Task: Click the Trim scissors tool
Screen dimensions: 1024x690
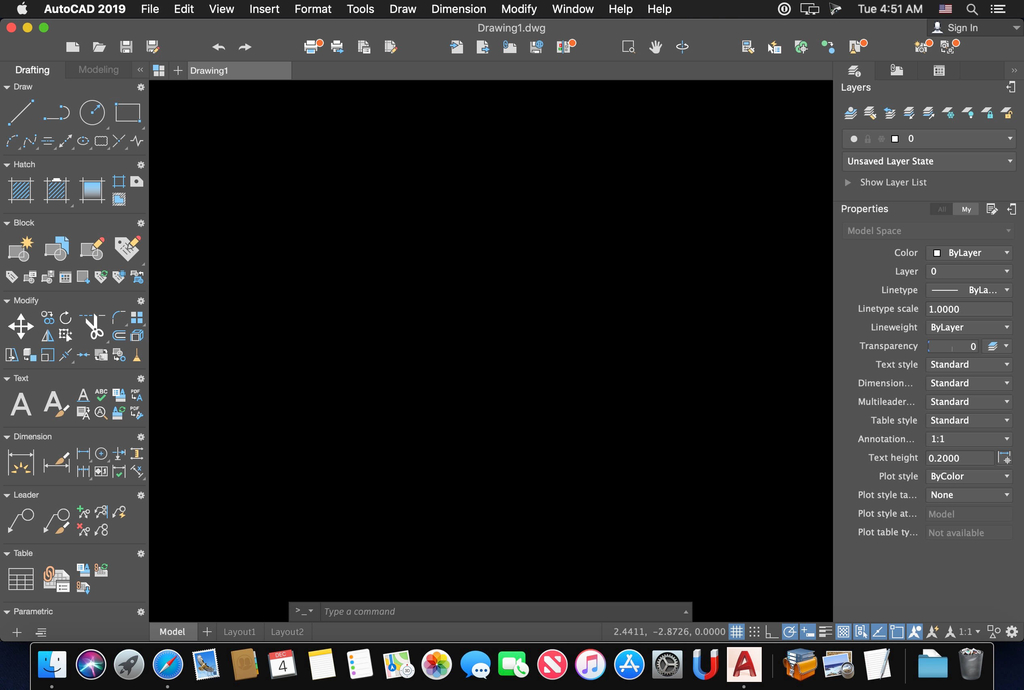Action: [93, 326]
